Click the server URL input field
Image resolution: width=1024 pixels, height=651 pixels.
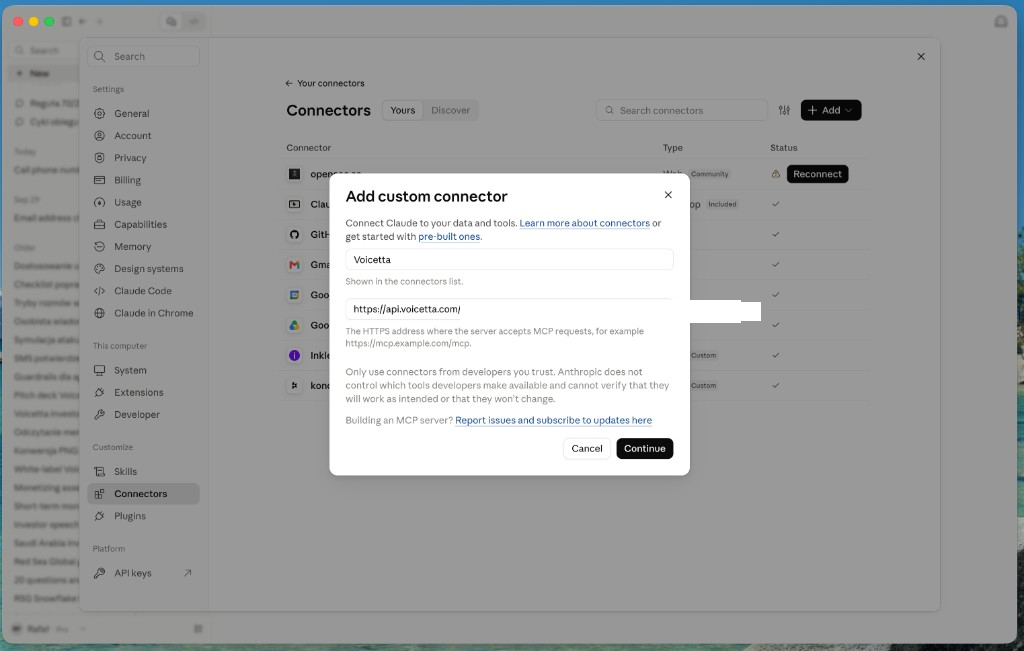click(x=509, y=310)
